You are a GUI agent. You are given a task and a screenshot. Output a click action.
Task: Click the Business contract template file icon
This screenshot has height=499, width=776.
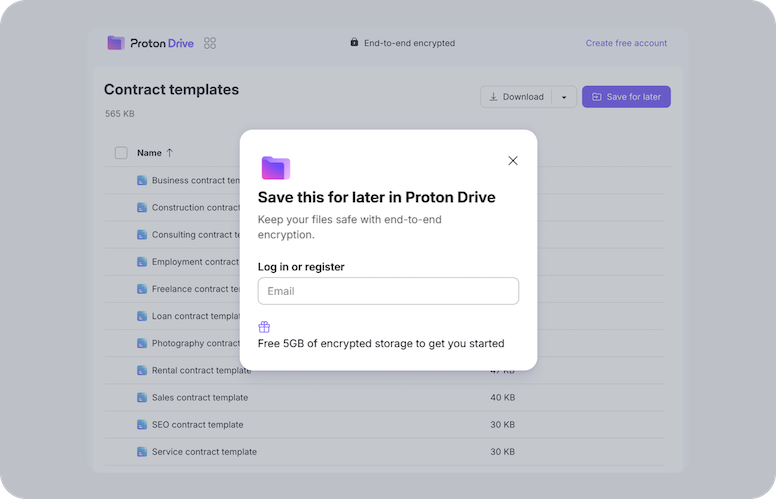[142, 181]
